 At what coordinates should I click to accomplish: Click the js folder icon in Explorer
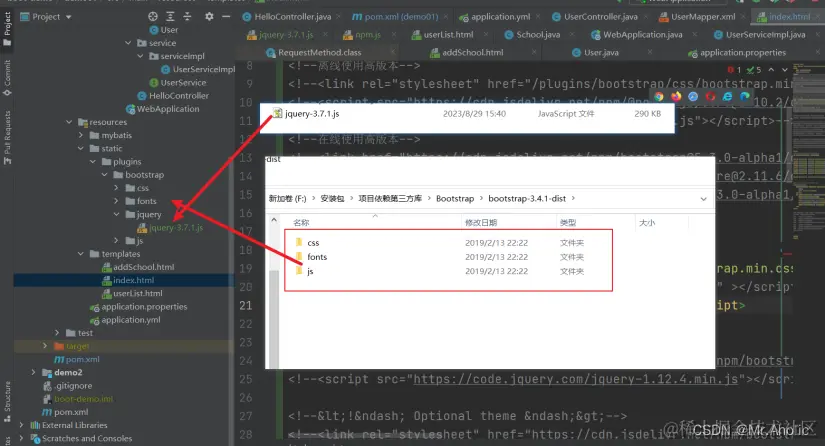click(299, 270)
